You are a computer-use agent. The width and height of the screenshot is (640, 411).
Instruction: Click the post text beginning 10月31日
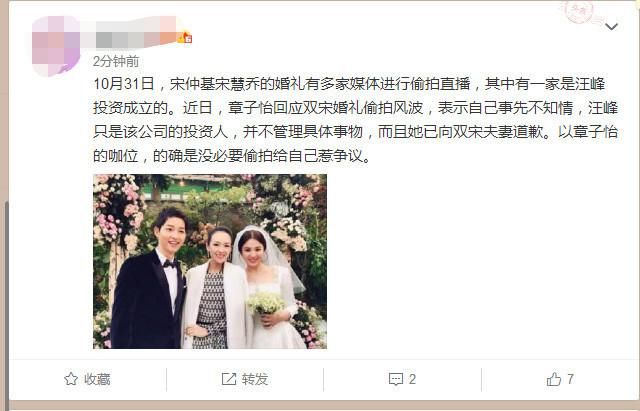point(355,120)
